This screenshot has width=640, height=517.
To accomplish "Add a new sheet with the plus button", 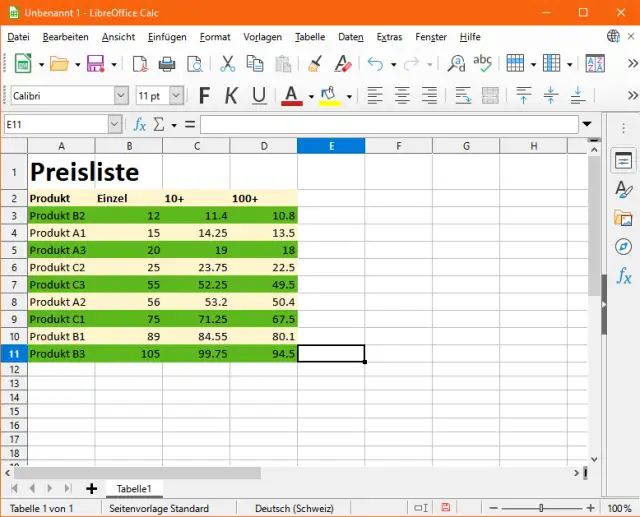I will click(x=91, y=488).
